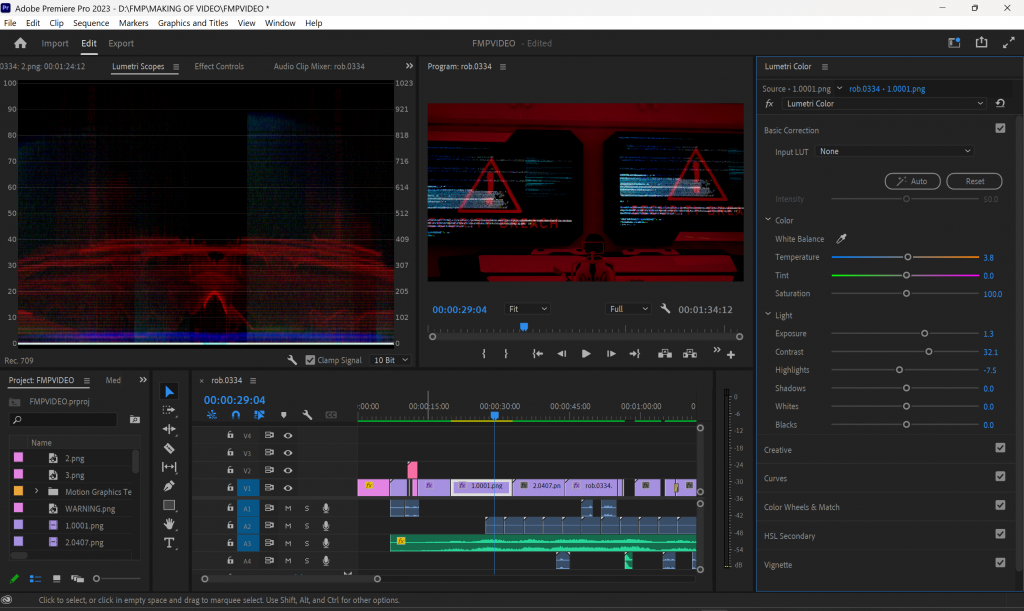Click the Reset button under Input LUT
This screenshot has height=611, width=1024.
(974, 181)
